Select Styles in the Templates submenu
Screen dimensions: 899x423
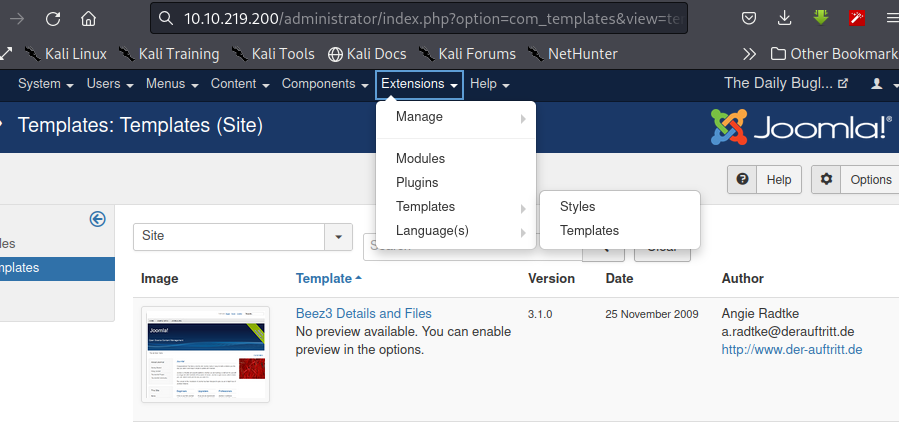pyautogui.click(x=577, y=206)
